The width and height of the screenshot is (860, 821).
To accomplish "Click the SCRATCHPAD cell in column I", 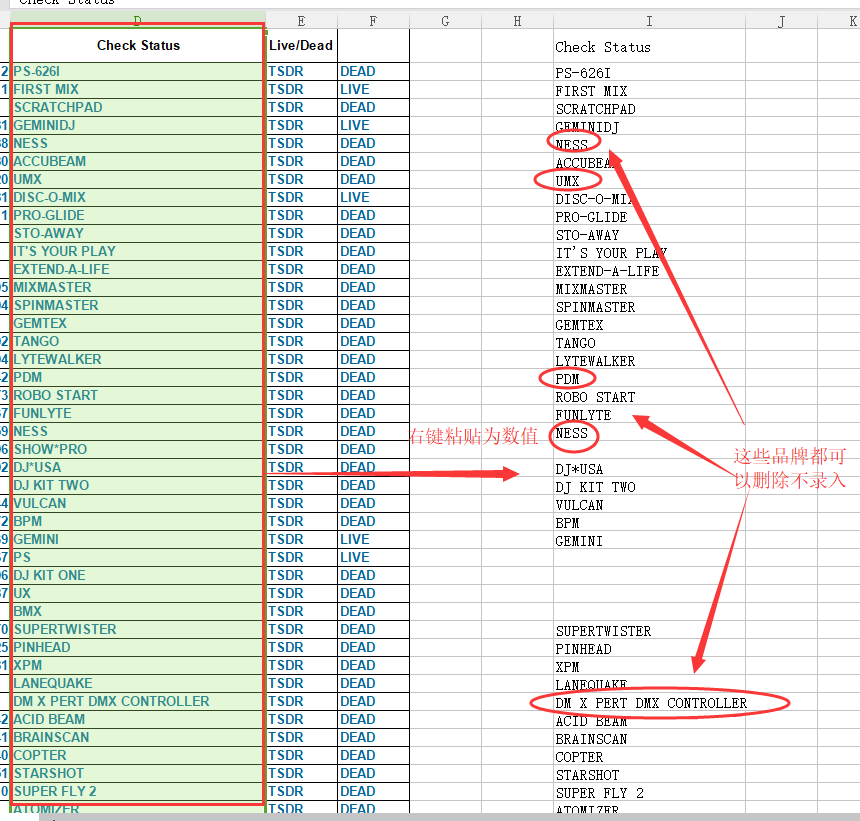I will (x=649, y=109).
